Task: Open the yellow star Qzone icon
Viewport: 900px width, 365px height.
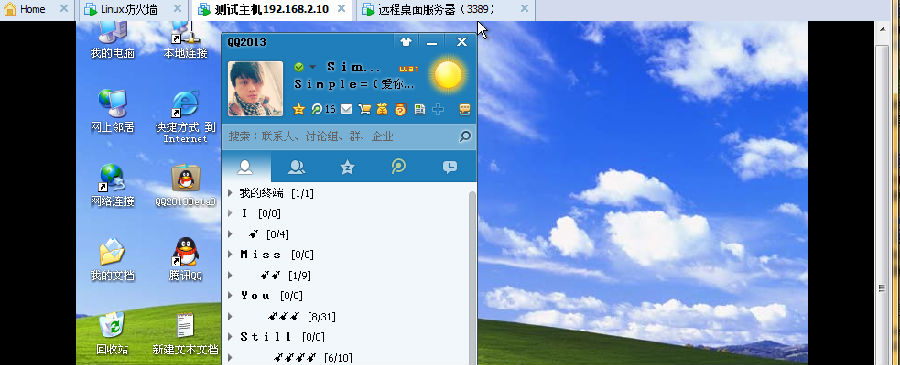Action: [298, 108]
